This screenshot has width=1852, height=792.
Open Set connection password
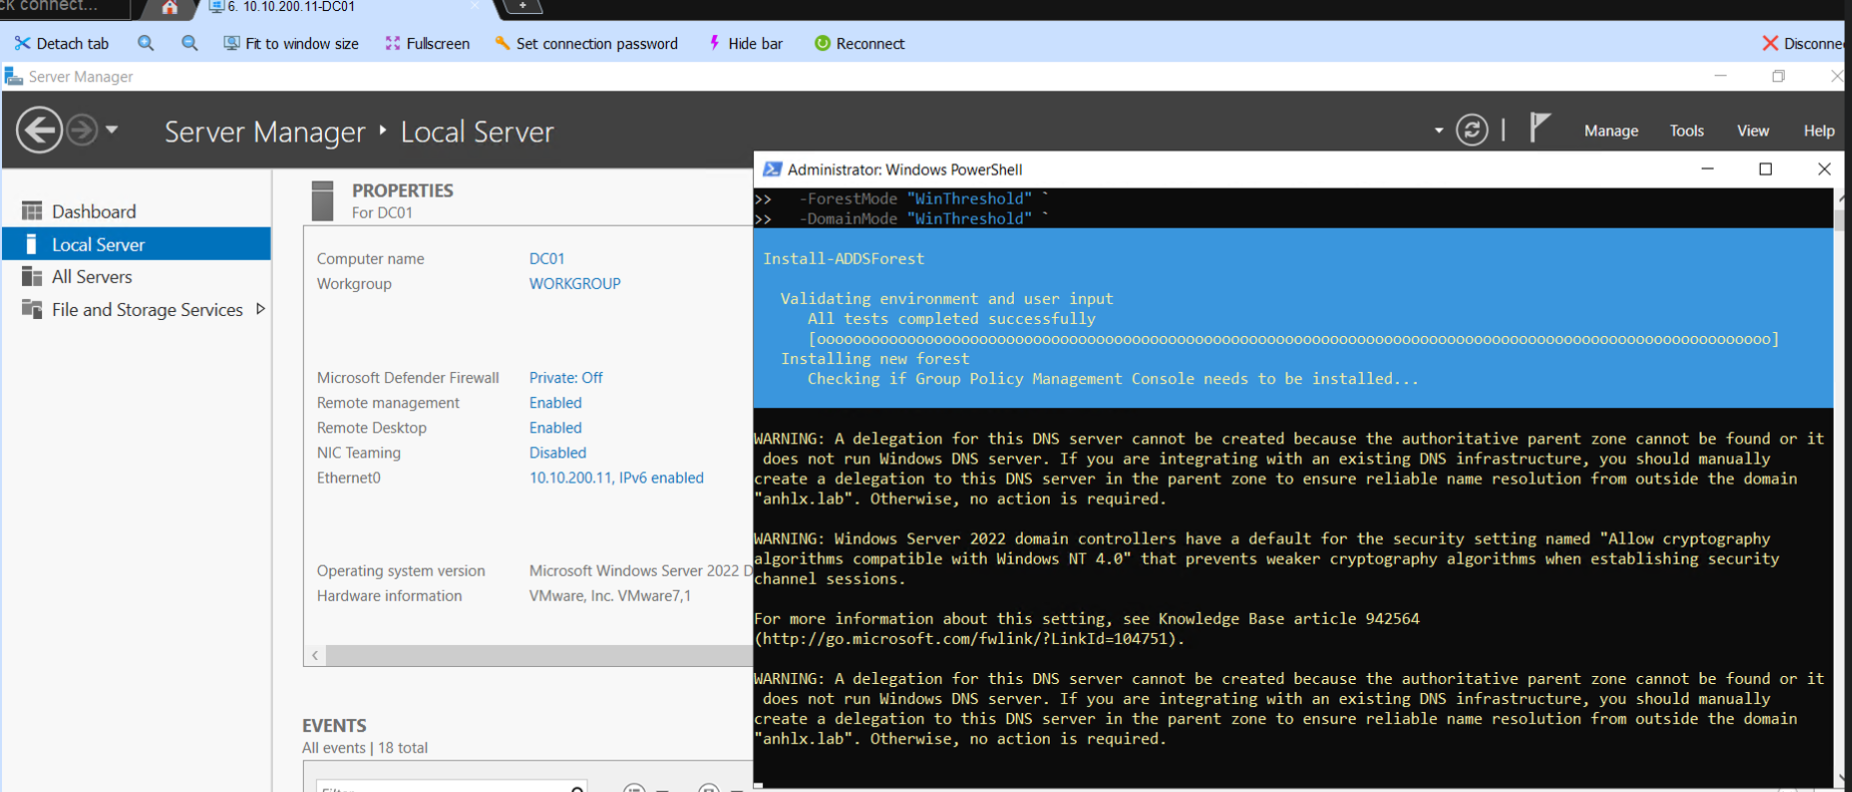[586, 43]
